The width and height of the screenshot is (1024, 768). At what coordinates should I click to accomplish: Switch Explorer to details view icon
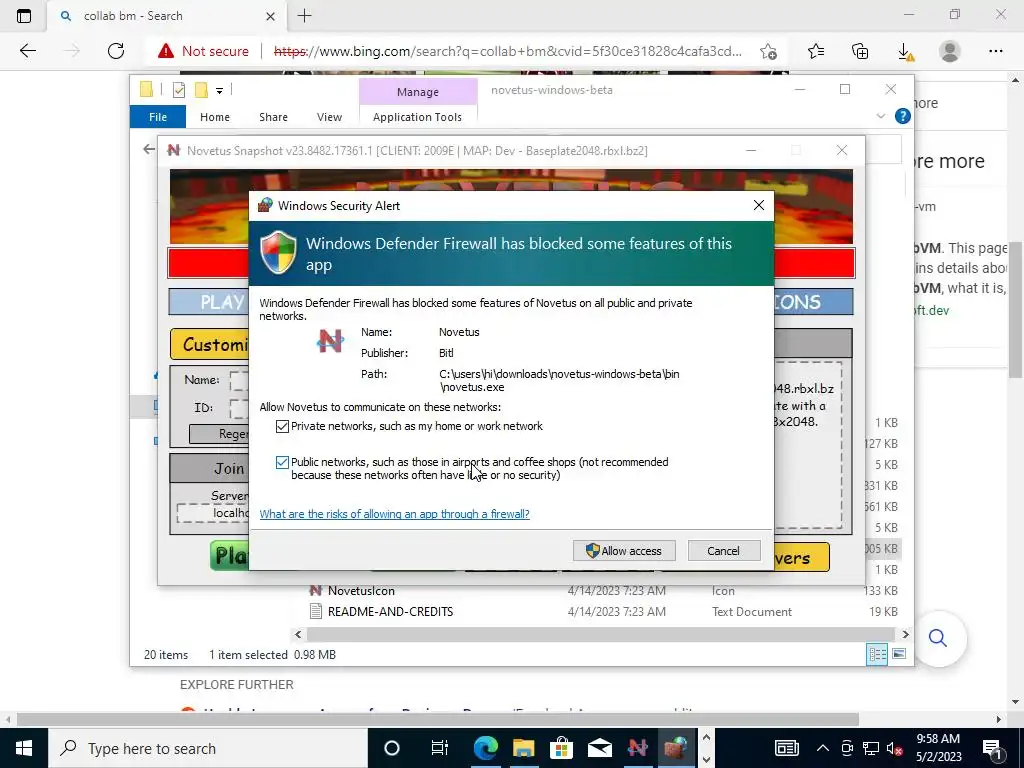(x=877, y=654)
